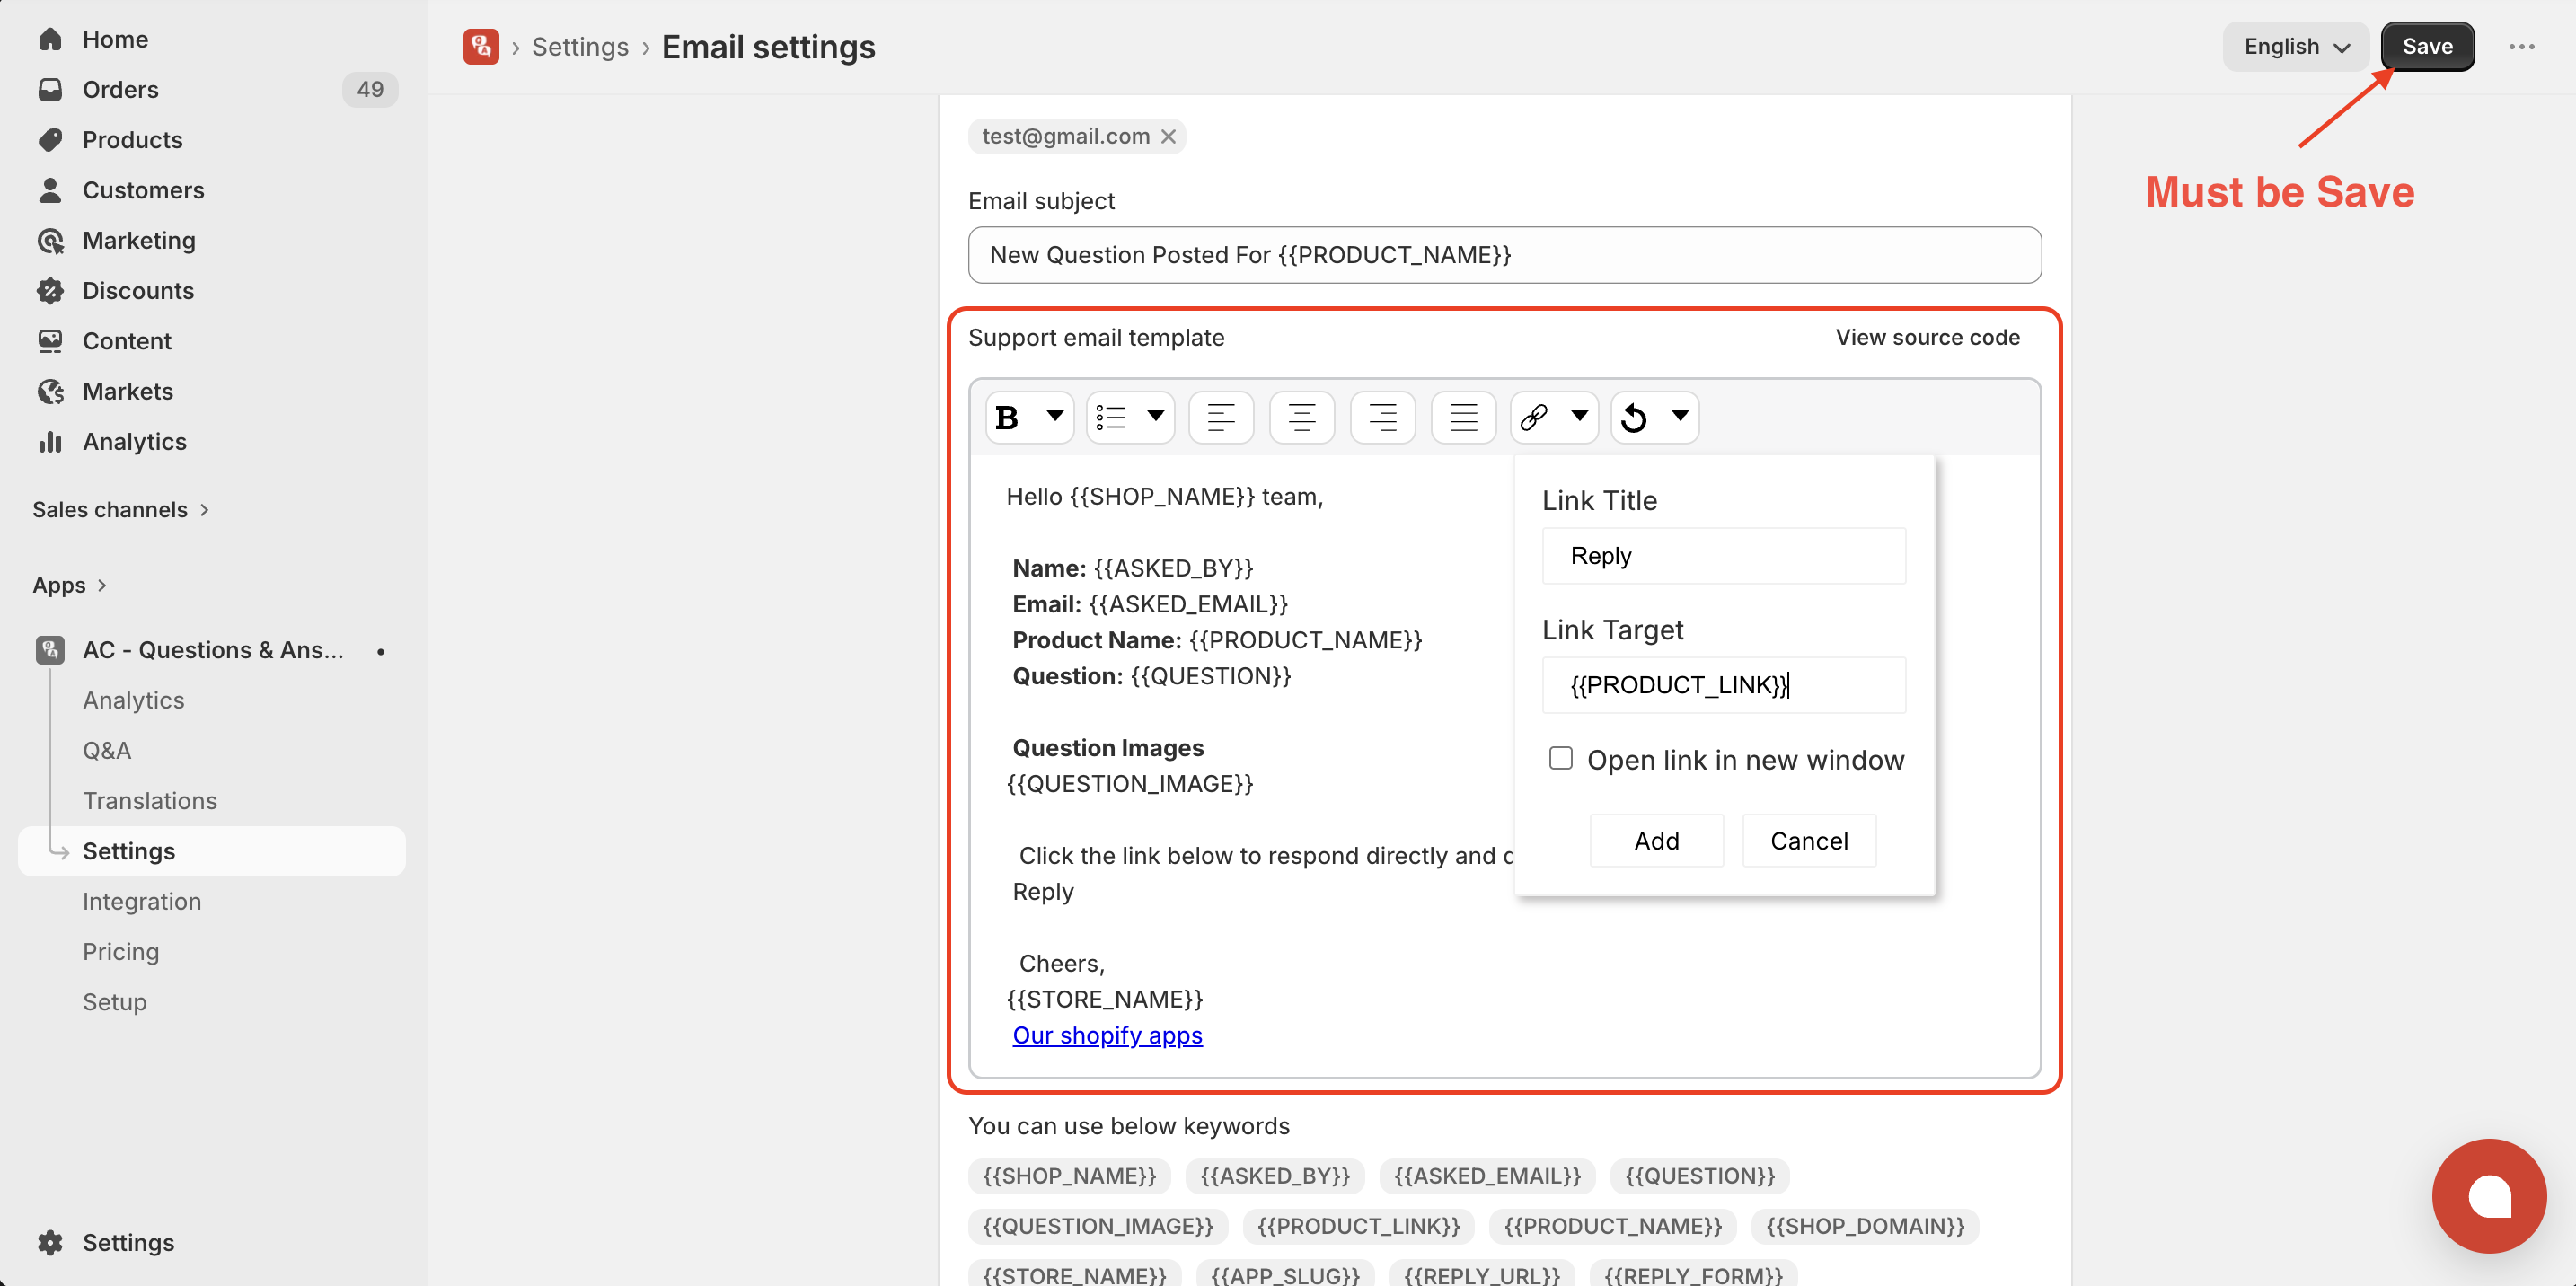Click the bullet list icon

1111,417
